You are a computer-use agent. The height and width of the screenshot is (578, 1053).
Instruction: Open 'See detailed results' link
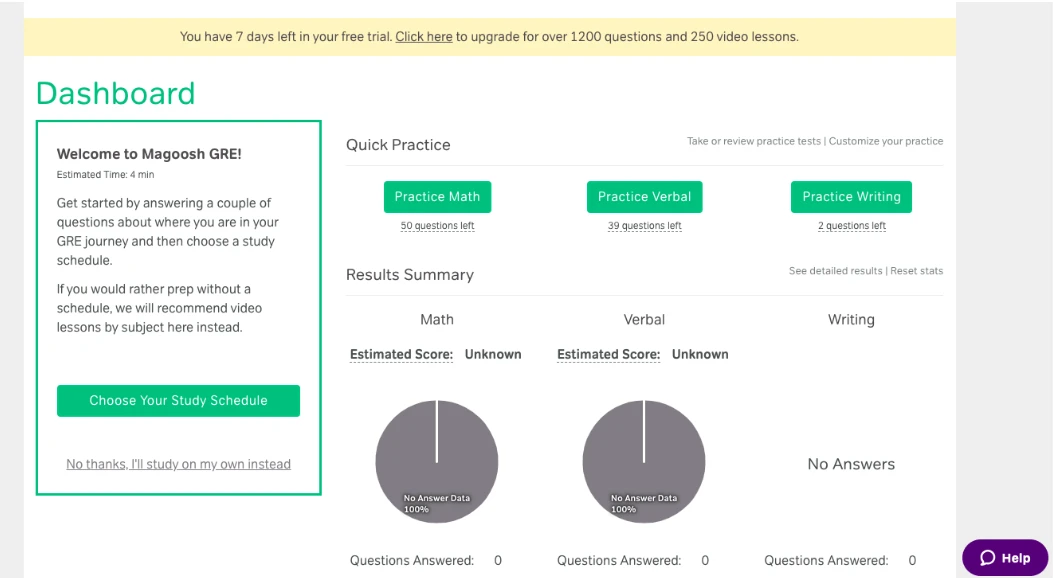pos(835,271)
